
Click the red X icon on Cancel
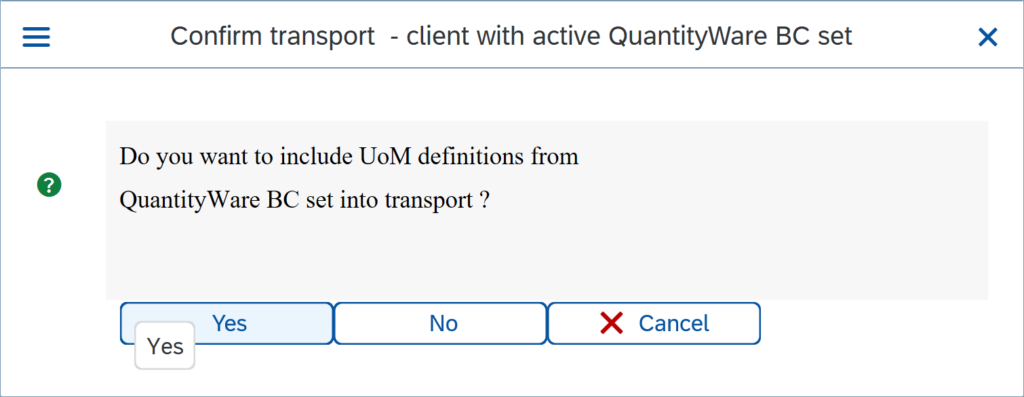[611, 323]
